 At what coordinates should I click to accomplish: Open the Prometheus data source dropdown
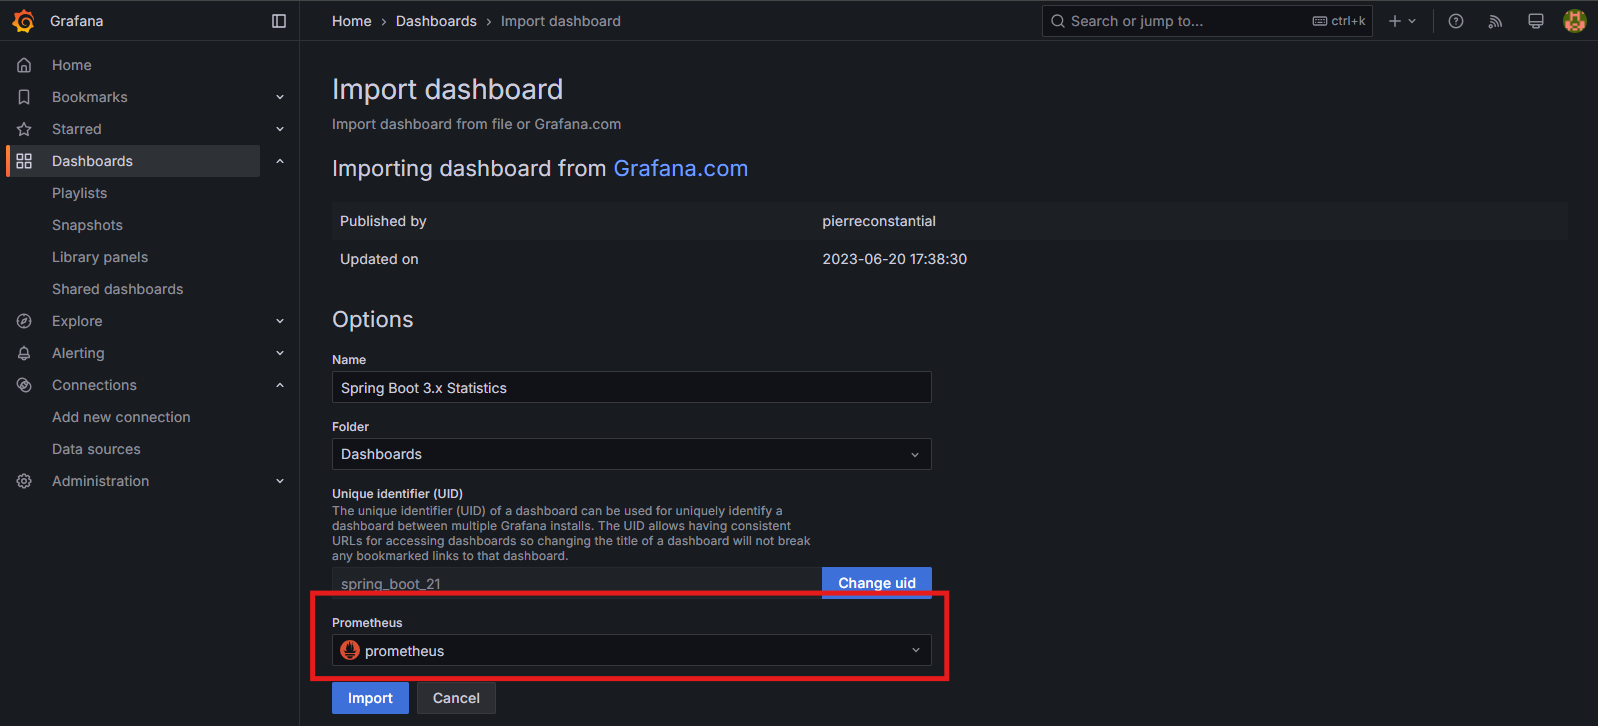coord(632,650)
